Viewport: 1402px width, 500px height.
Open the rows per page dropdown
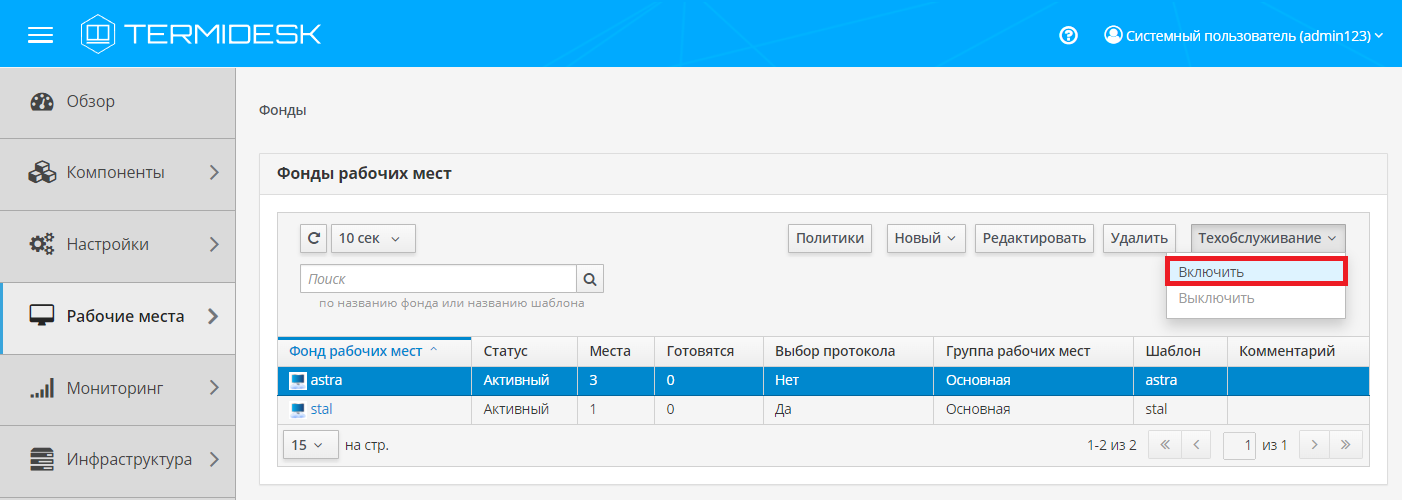(x=309, y=445)
